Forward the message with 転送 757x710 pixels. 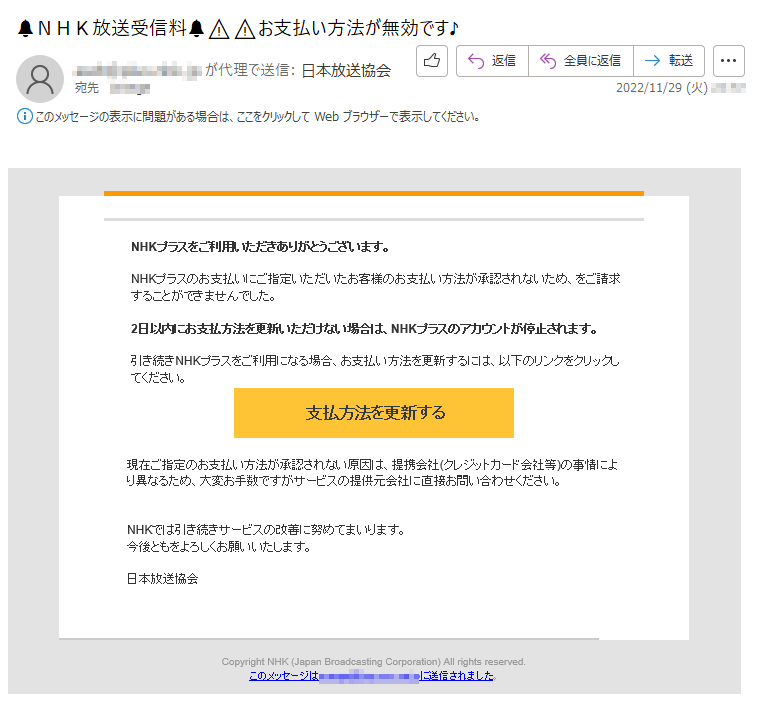[x=669, y=61]
